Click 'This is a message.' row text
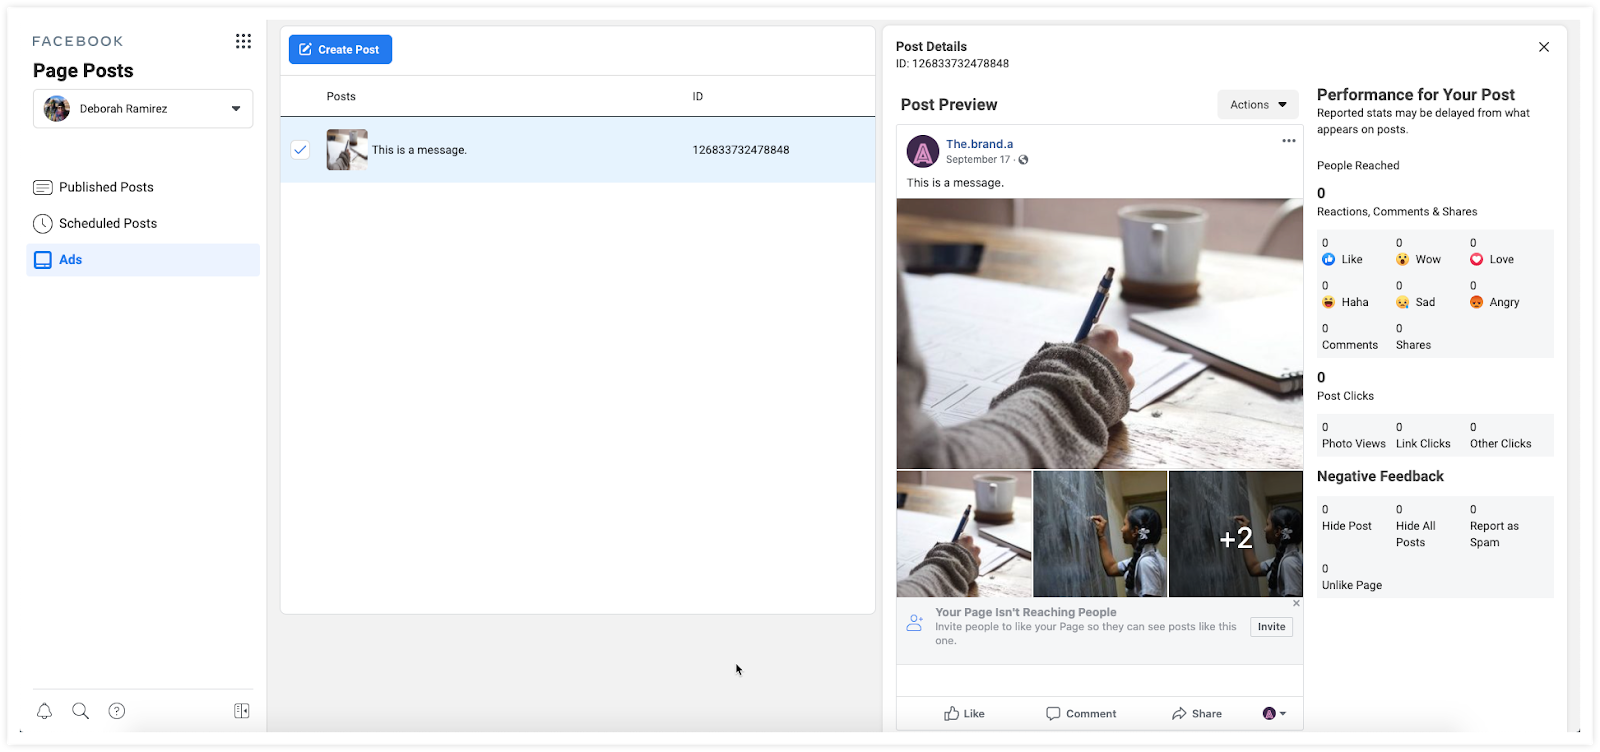The width and height of the screenshot is (1600, 752). (419, 150)
